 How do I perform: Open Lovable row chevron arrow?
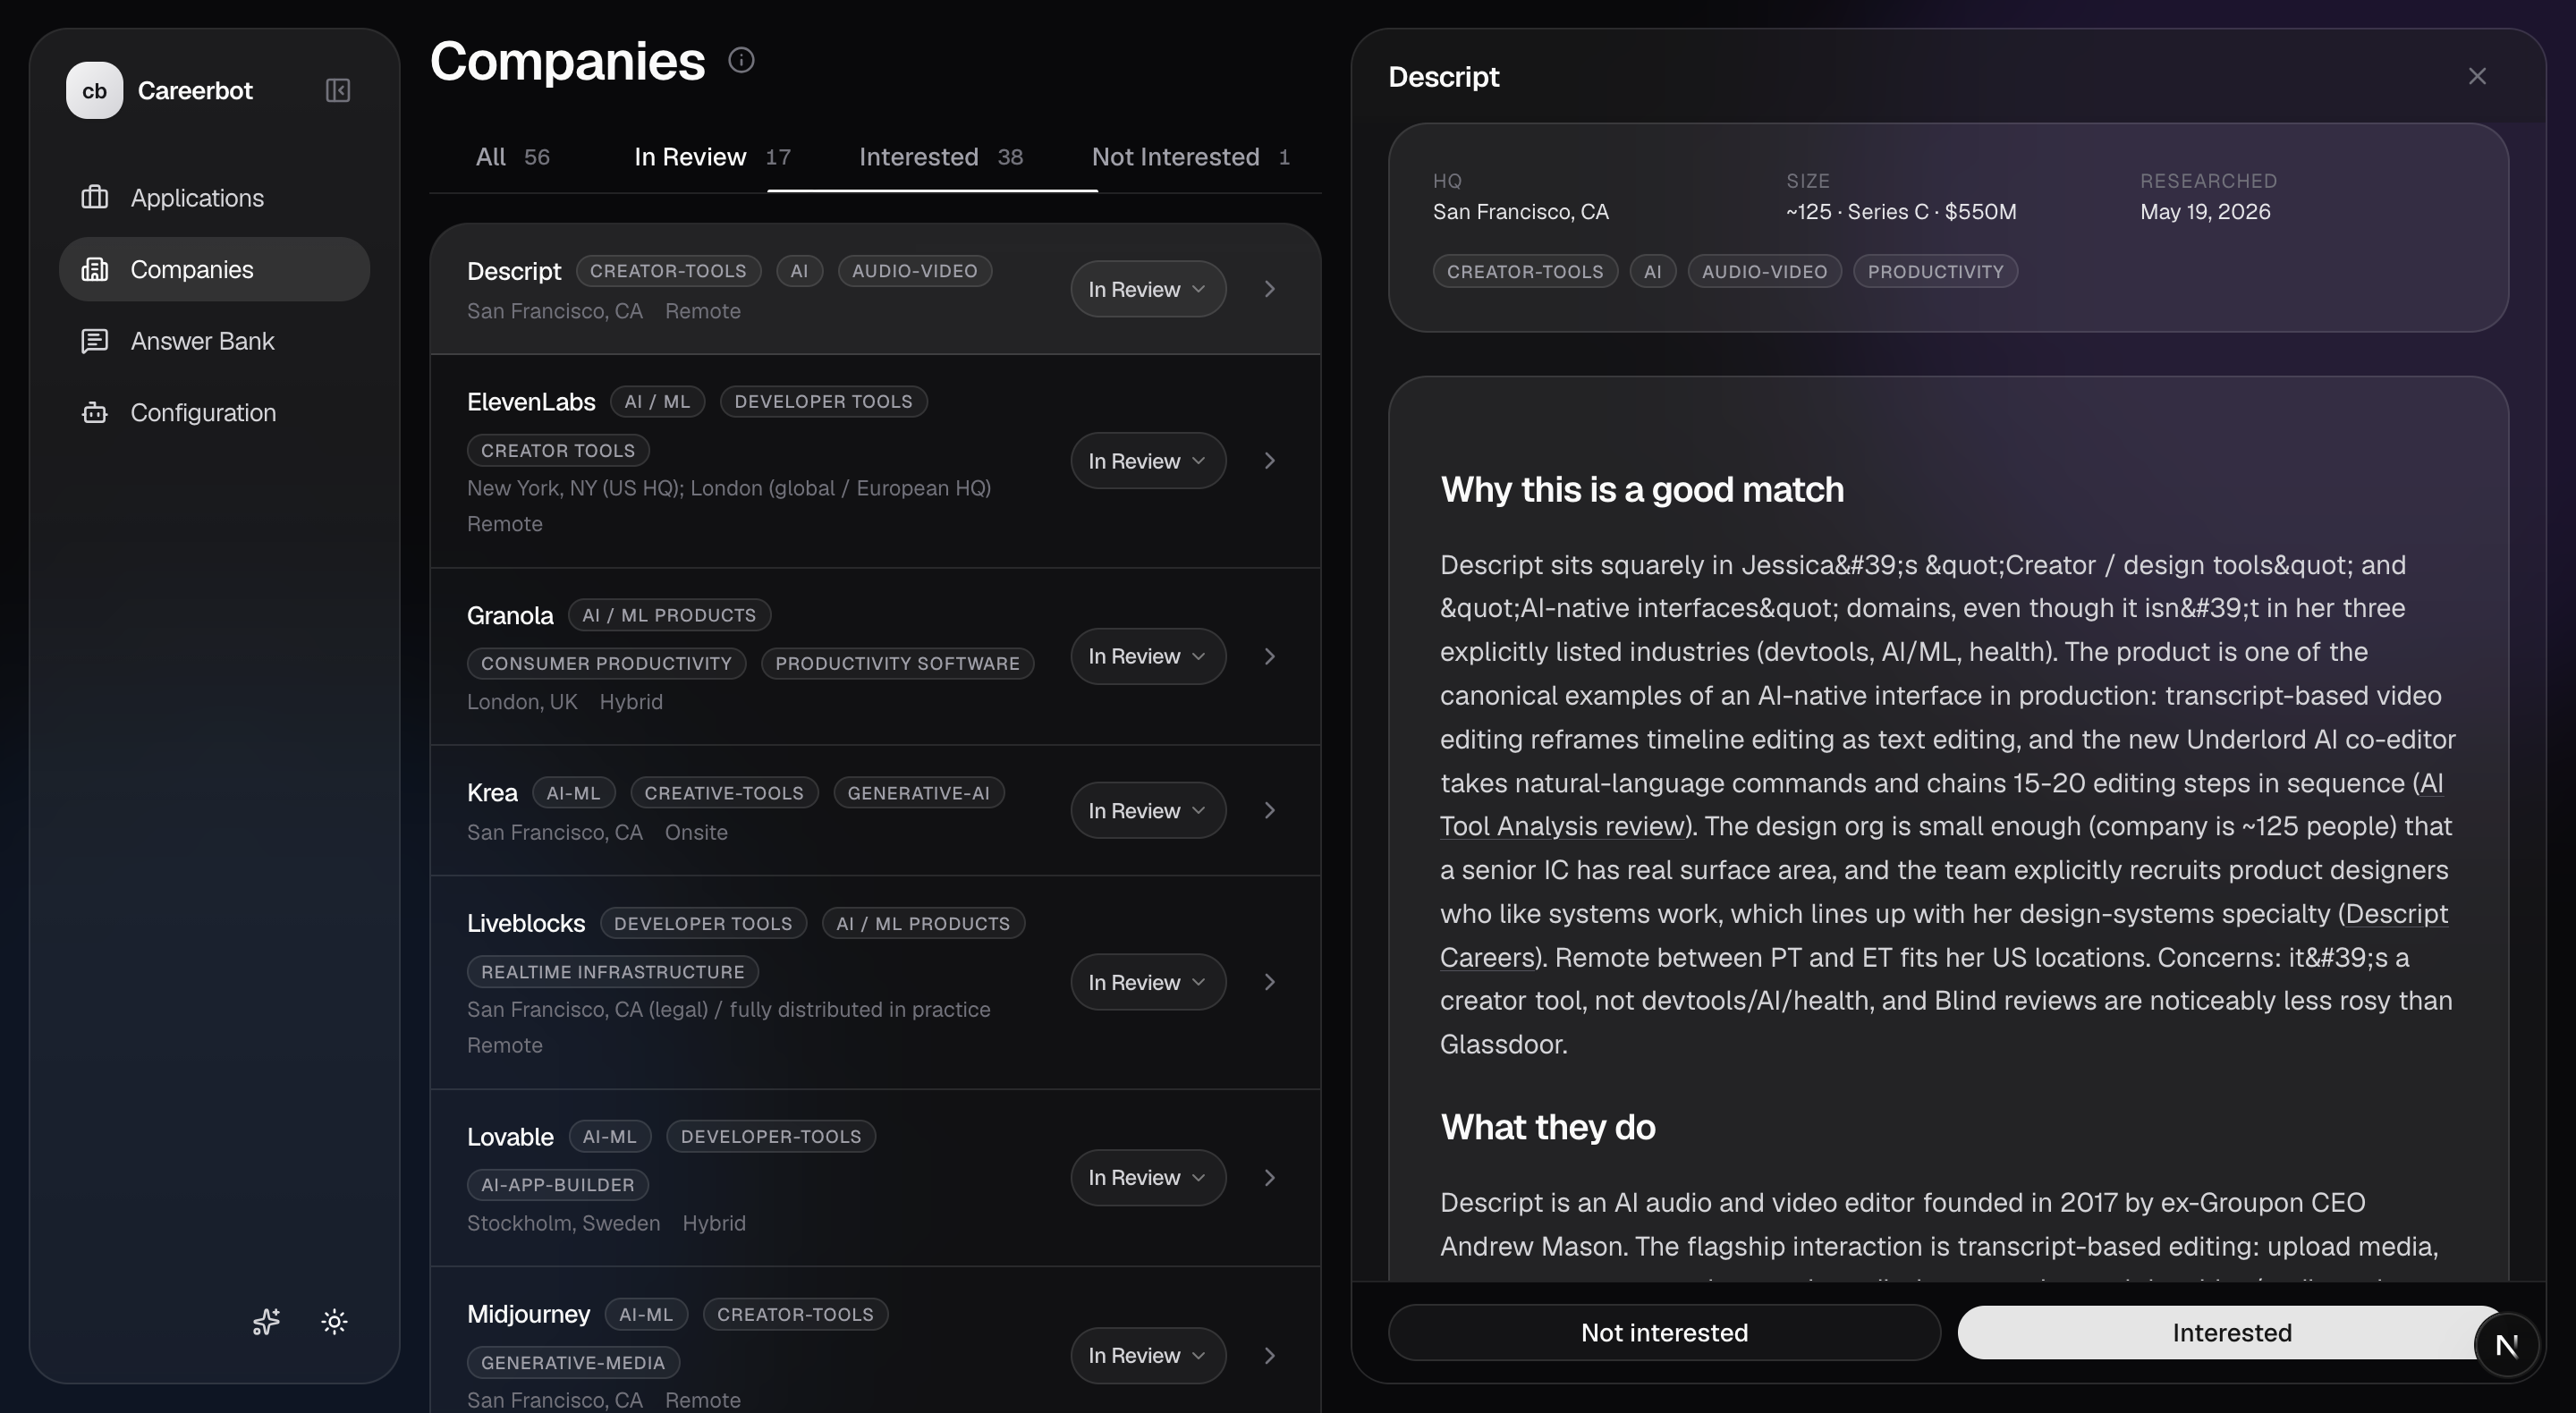pyautogui.click(x=1270, y=1178)
